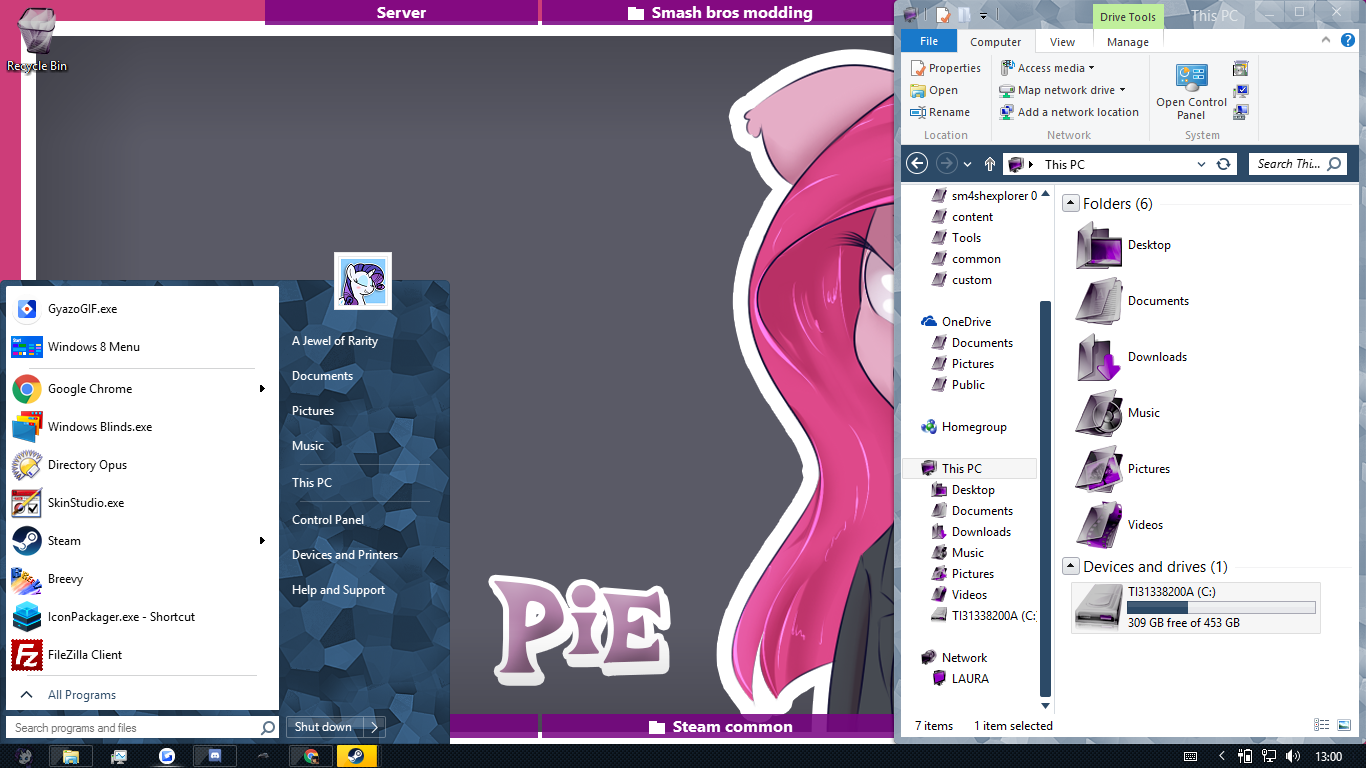Image resolution: width=1366 pixels, height=768 pixels.
Task: Click the volume tray icon
Action: [1293, 756]
